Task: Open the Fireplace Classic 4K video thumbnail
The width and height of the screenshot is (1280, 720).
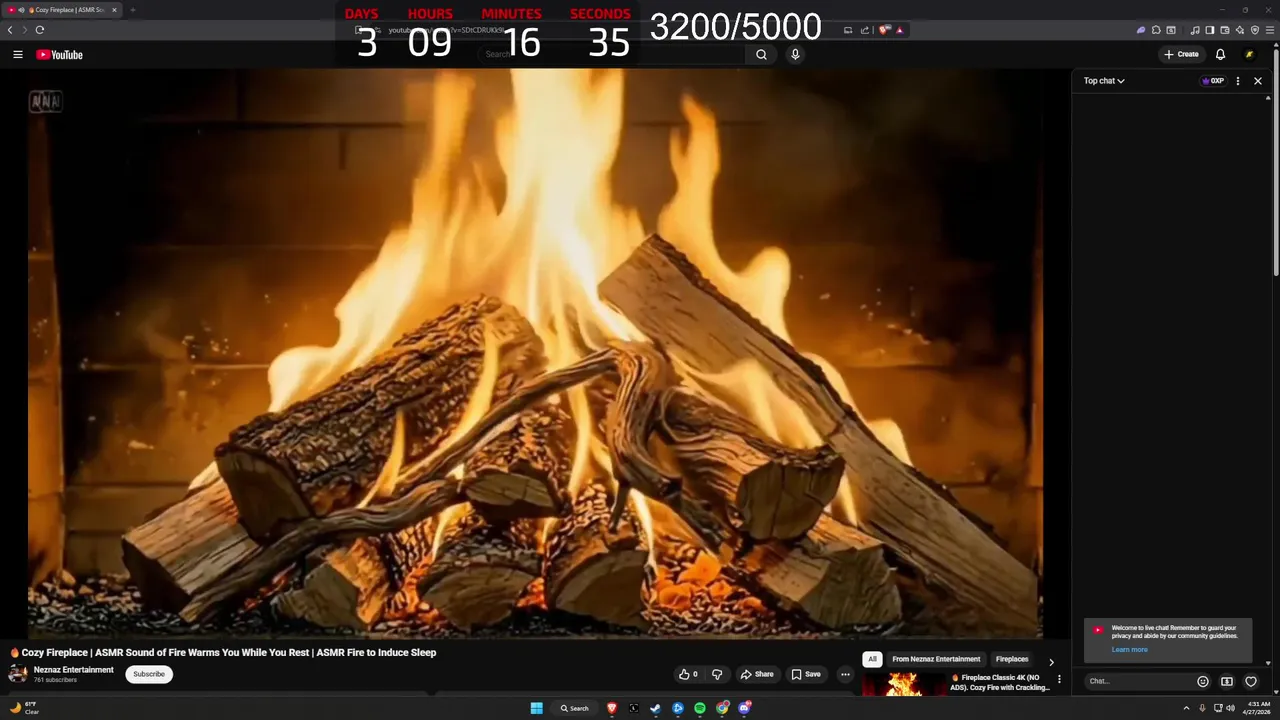Action: pos(904,684)
